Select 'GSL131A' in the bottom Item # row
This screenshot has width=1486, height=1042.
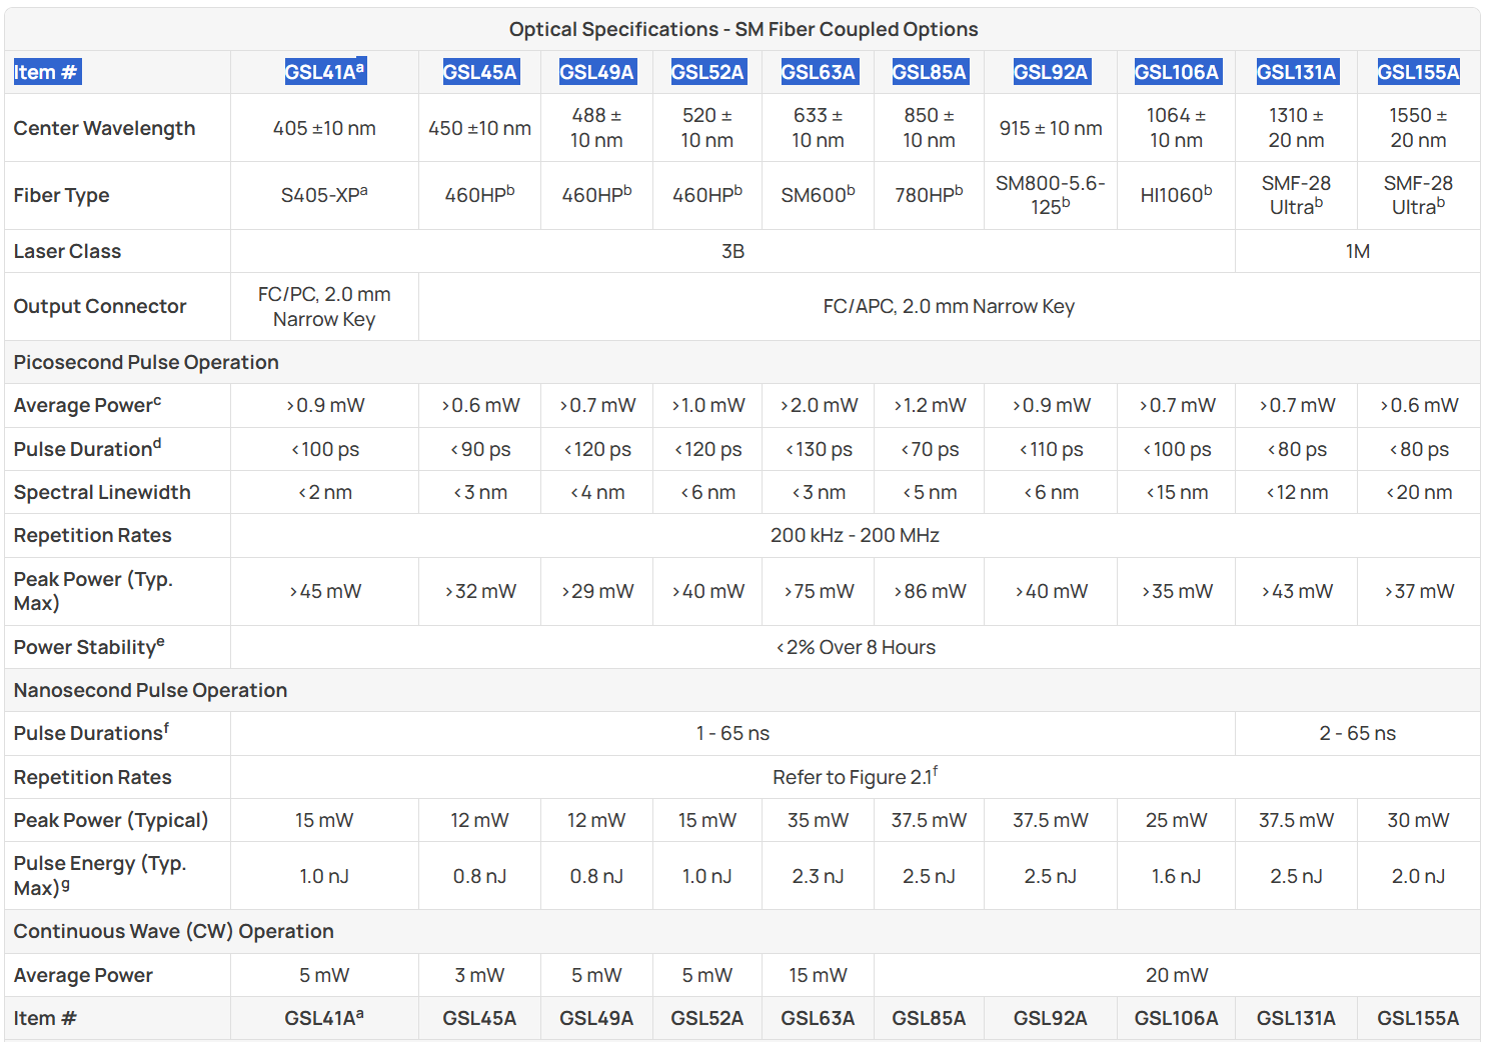[x=1296, y=1018]
